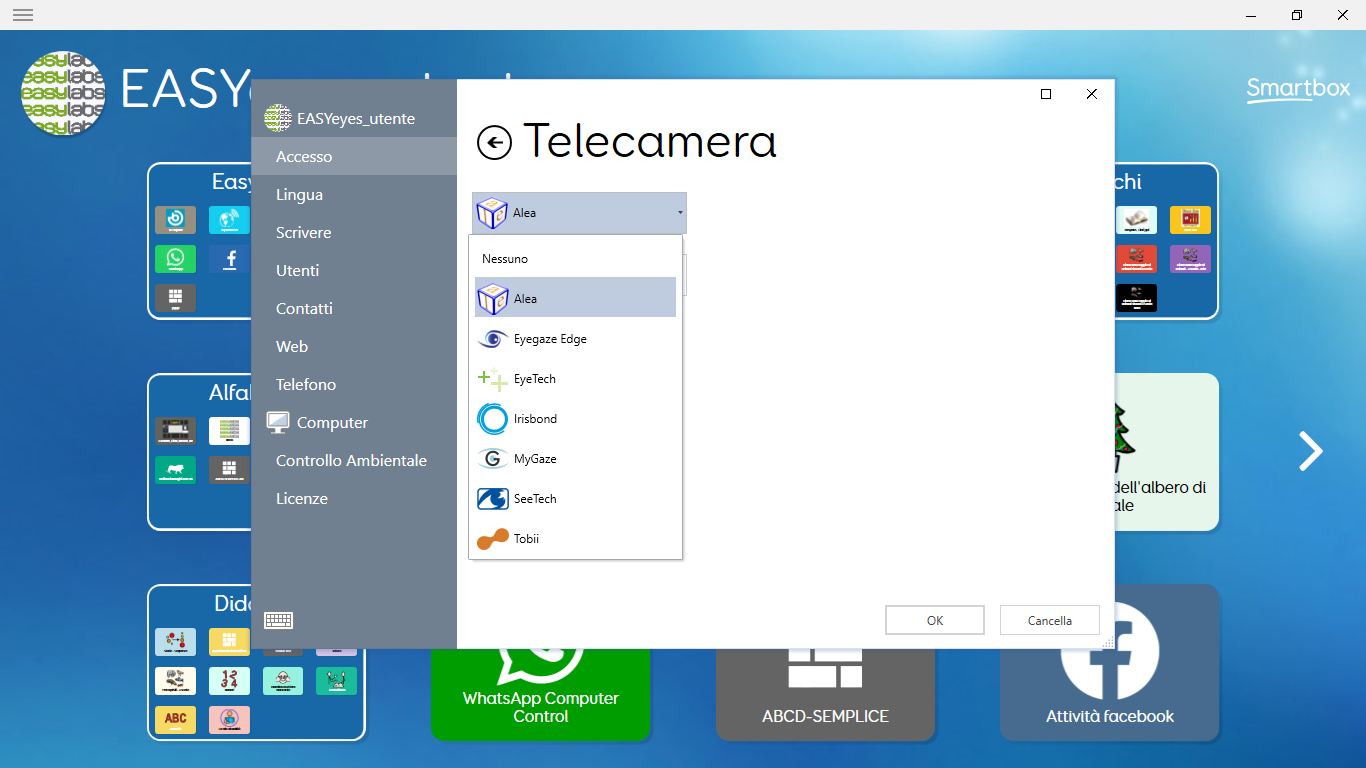1366x768 pixels.
Task: Go to next page with right chevron
Action: point(1310,451)
